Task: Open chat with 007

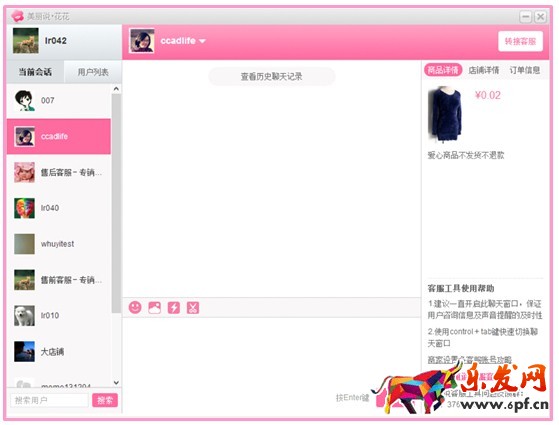Action: point(59,101)
